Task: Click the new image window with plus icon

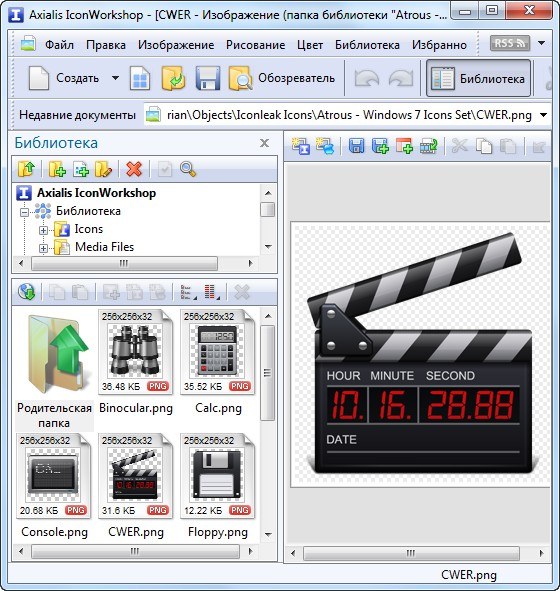Action: [x=404, y=146]
